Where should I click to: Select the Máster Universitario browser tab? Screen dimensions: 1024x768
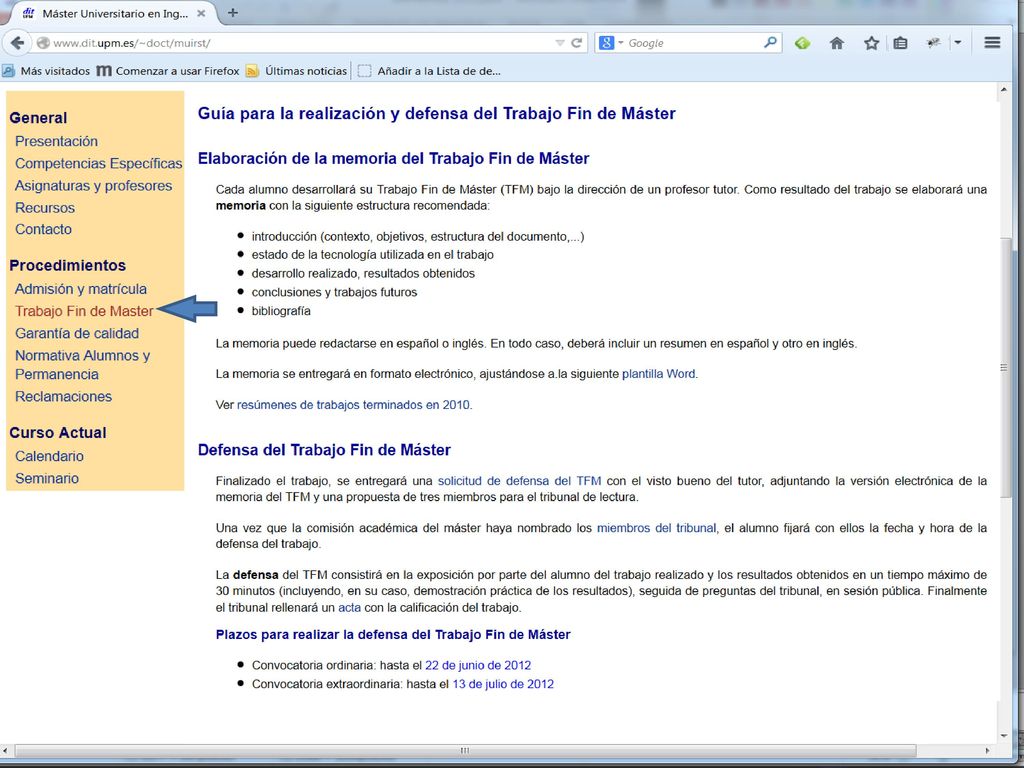pos(114,13)
